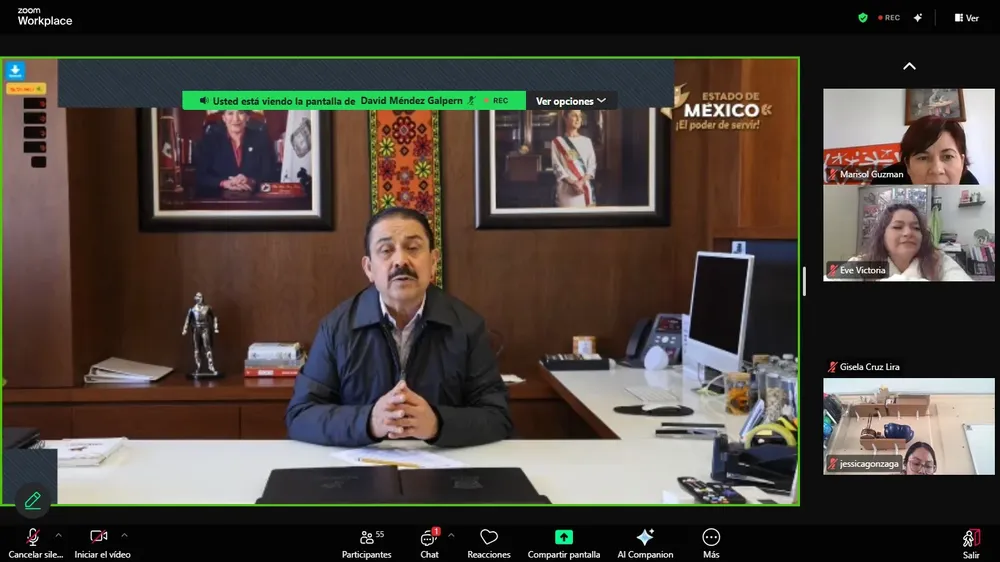Open the Chat panel
1000x562 pixels.
(429, 541)
